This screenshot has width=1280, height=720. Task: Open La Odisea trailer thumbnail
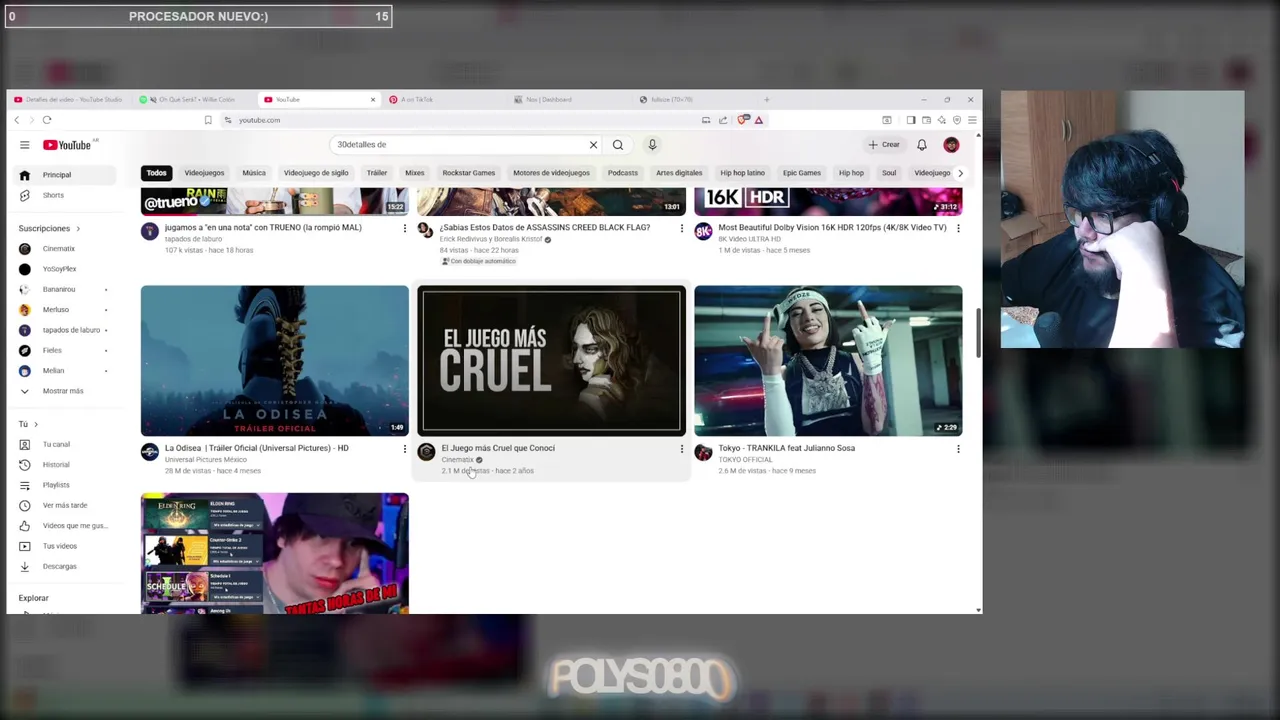275,361
